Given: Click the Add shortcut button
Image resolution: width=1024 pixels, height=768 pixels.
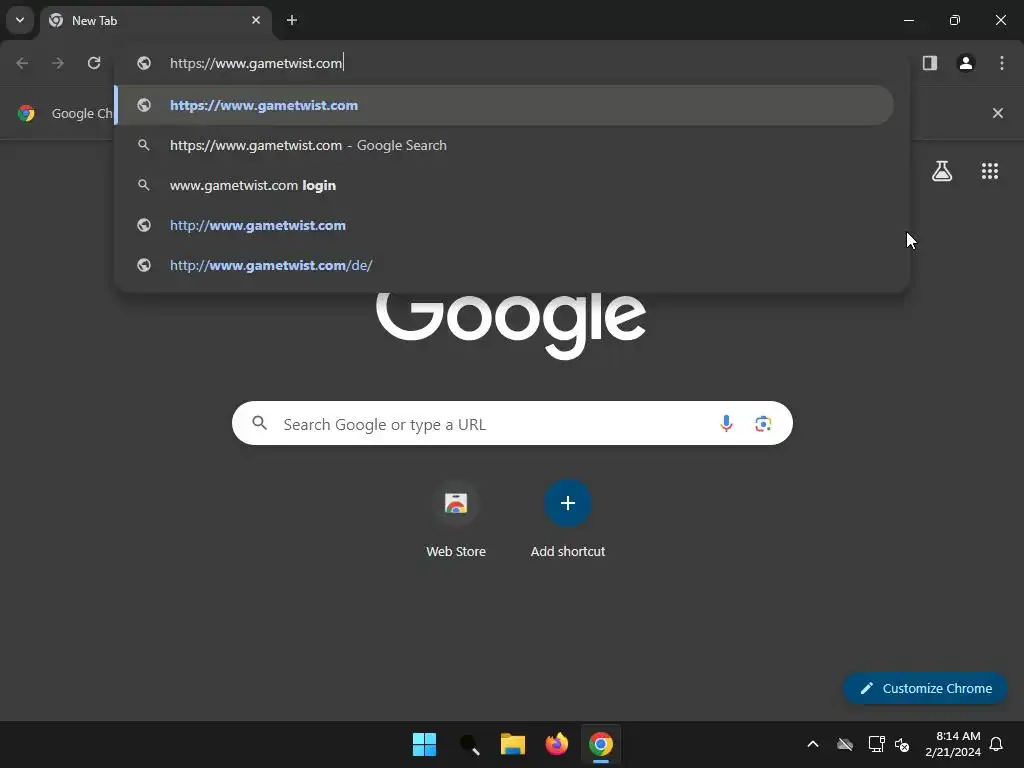Looking at the screenshot, I should click(x=568, y=520).
